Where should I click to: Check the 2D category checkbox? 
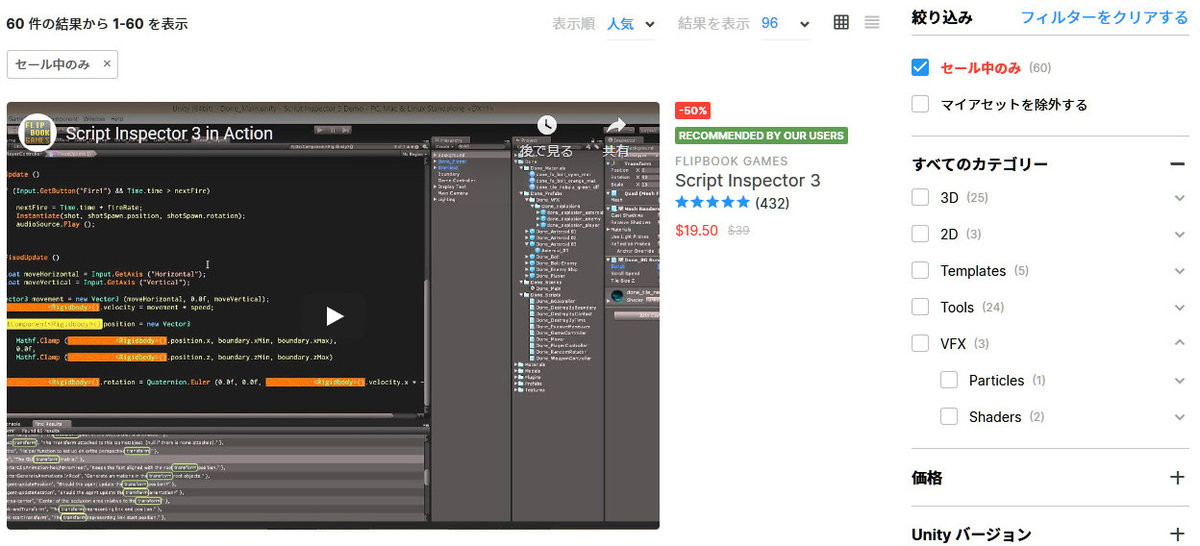pyautogui.click(x=921, y=234)
